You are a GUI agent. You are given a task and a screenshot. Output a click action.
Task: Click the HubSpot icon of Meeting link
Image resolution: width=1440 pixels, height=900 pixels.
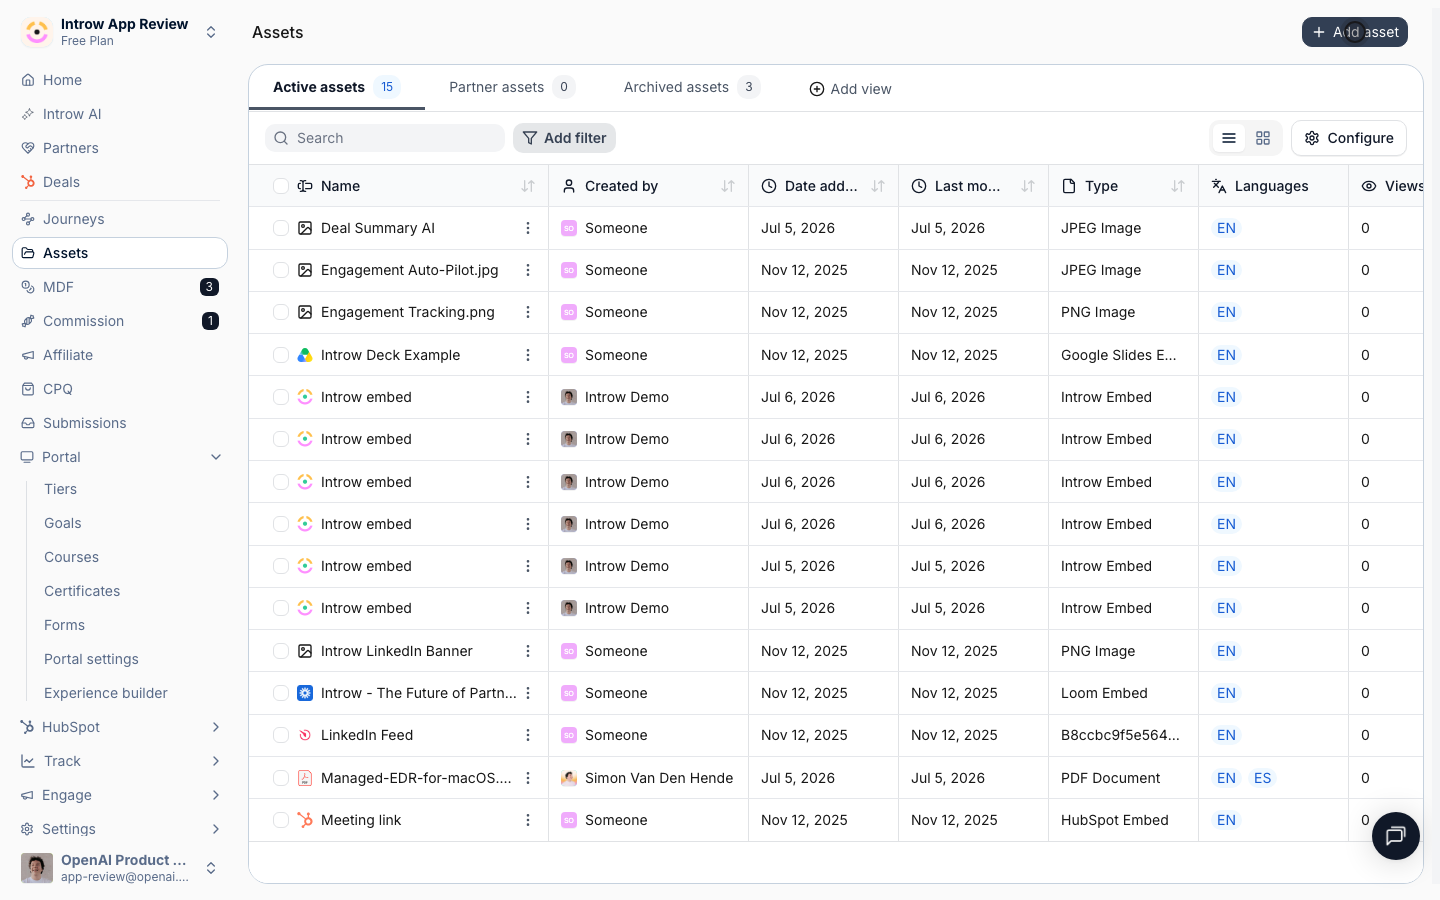(305, 820)
